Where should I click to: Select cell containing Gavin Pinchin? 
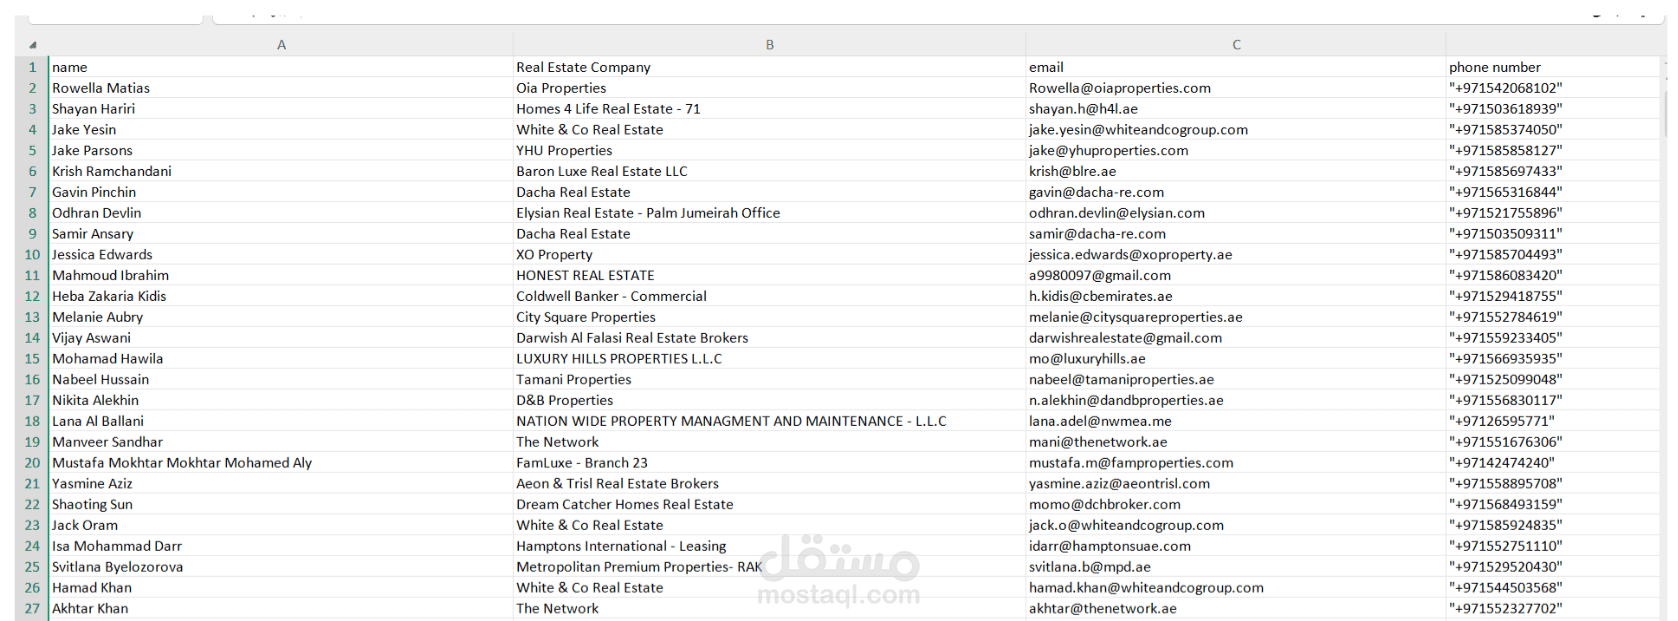click(281, 192)
